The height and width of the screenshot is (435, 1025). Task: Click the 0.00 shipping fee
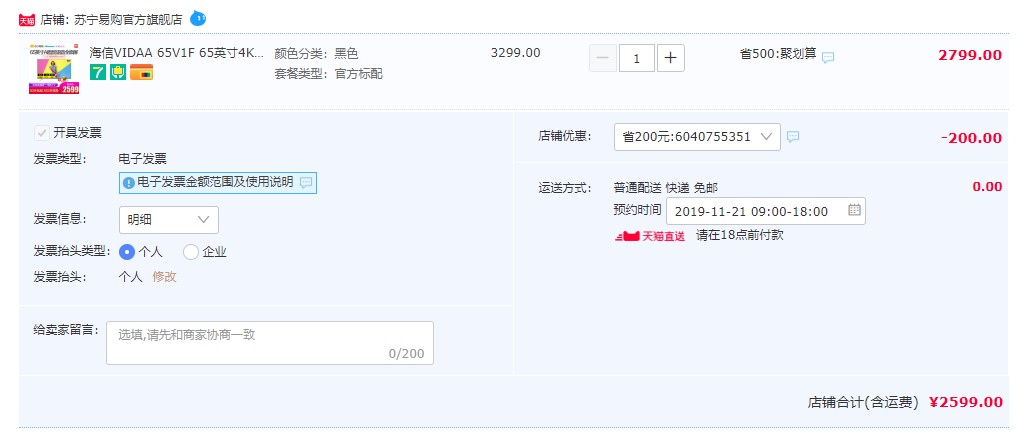[988, 187]
